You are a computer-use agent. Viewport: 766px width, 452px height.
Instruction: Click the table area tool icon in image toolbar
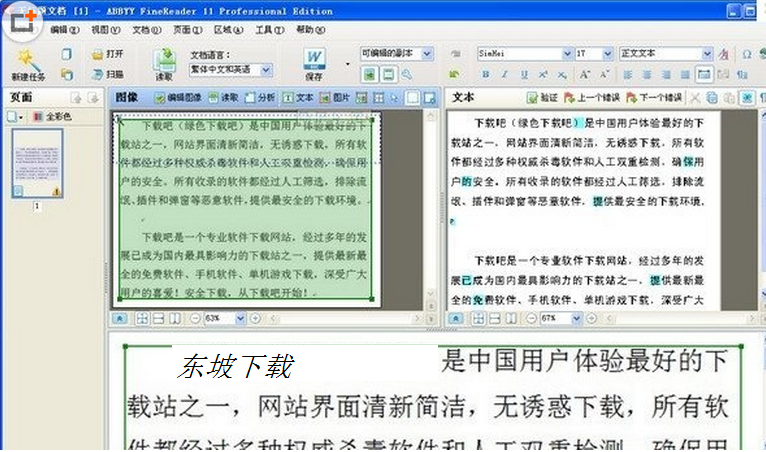point(379,98)
